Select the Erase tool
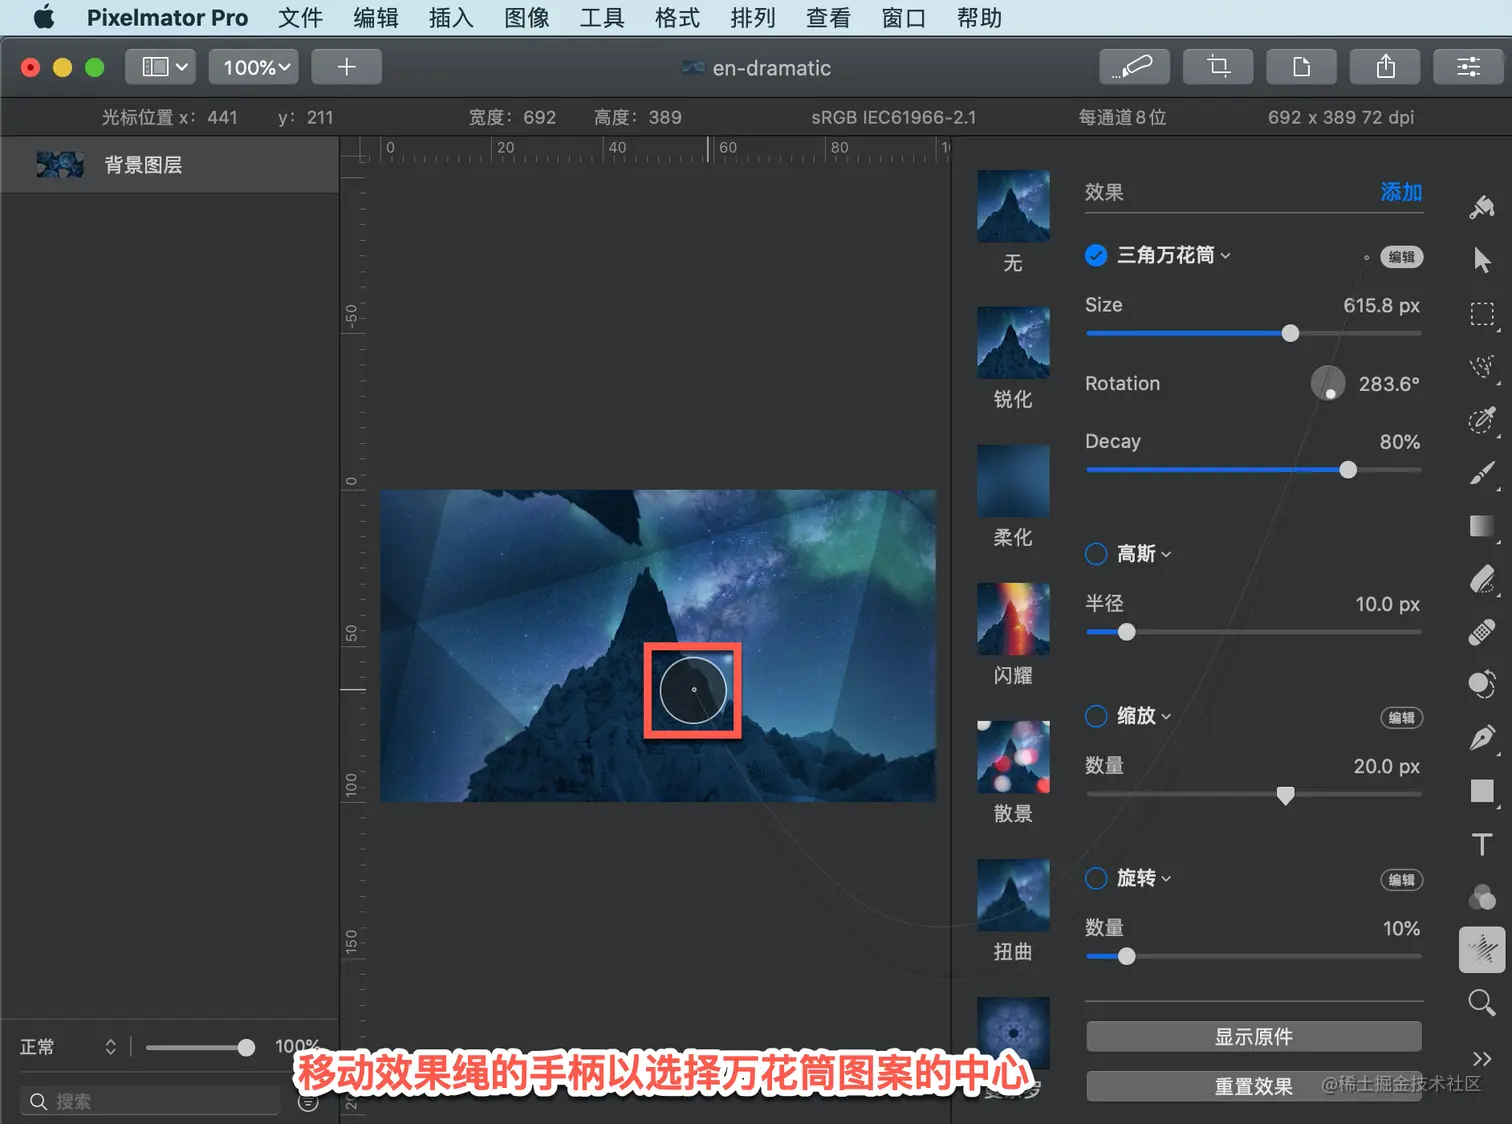1512x1124 pixels. (x=1482, y=579)
